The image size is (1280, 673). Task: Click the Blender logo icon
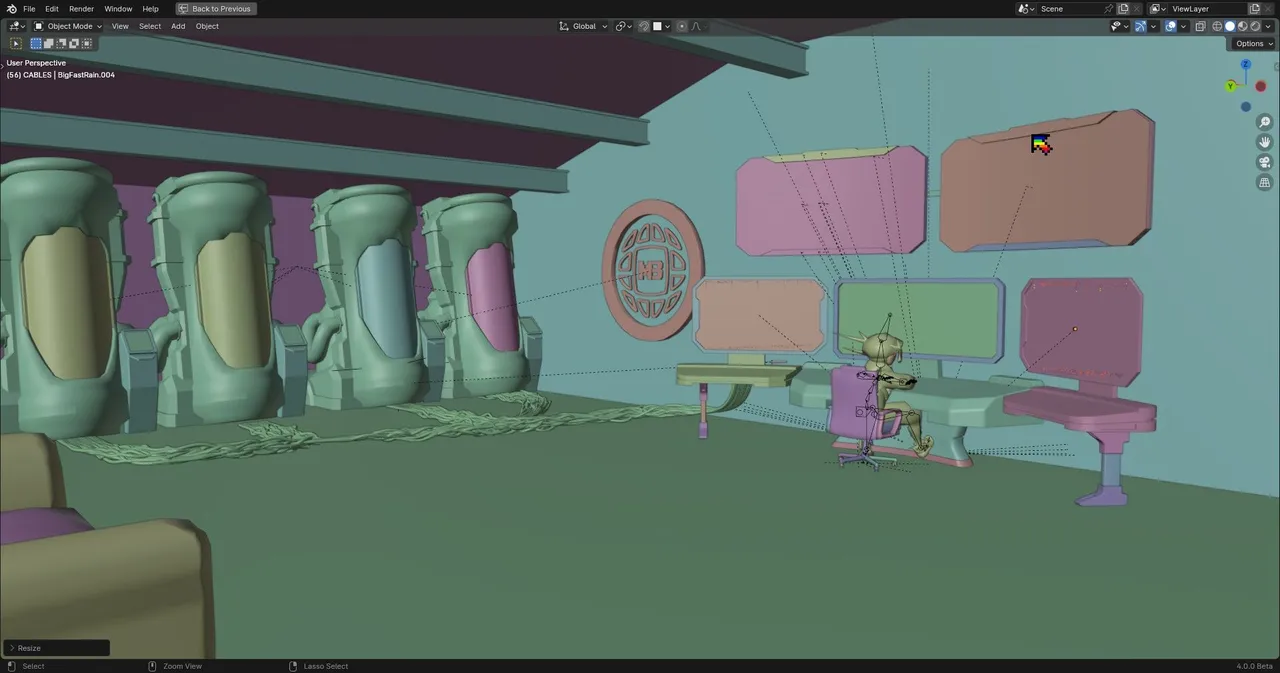pyautogui.click(x=11, y=9)
